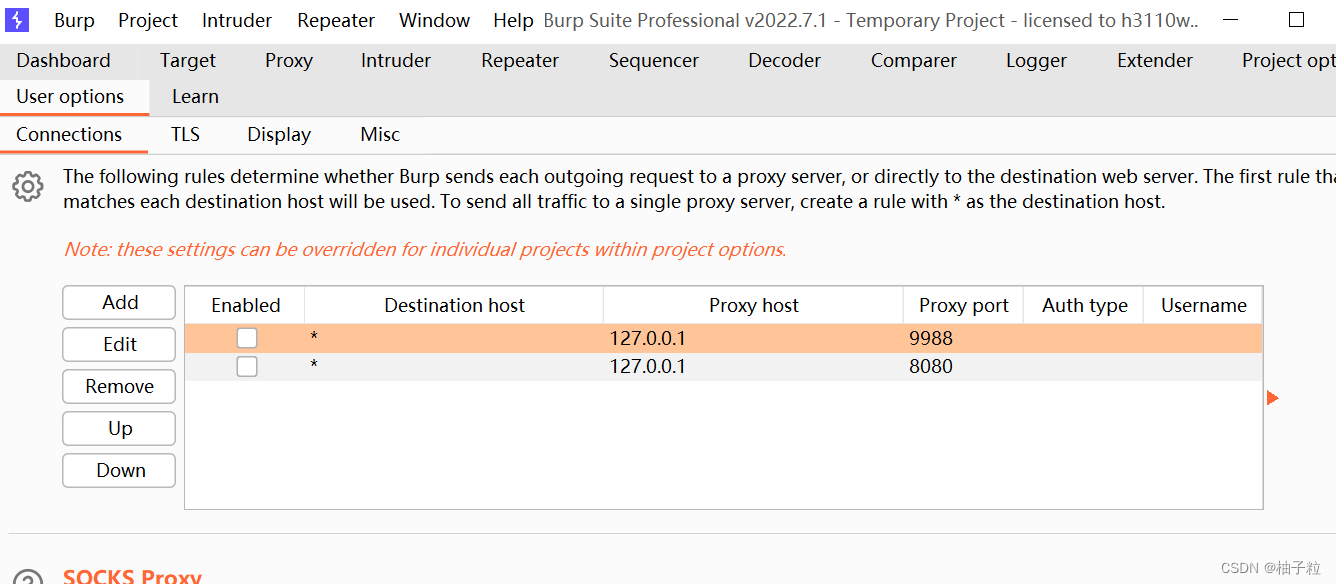
Task: Open the Display settings tab
Action: tap(278, 134)
